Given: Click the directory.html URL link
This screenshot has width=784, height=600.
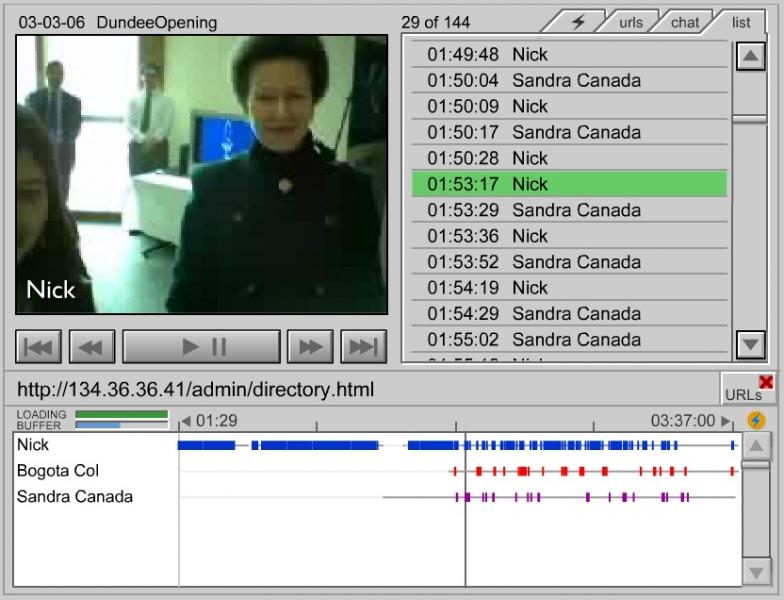Looking at the screenshot, I should pos(196,389).
